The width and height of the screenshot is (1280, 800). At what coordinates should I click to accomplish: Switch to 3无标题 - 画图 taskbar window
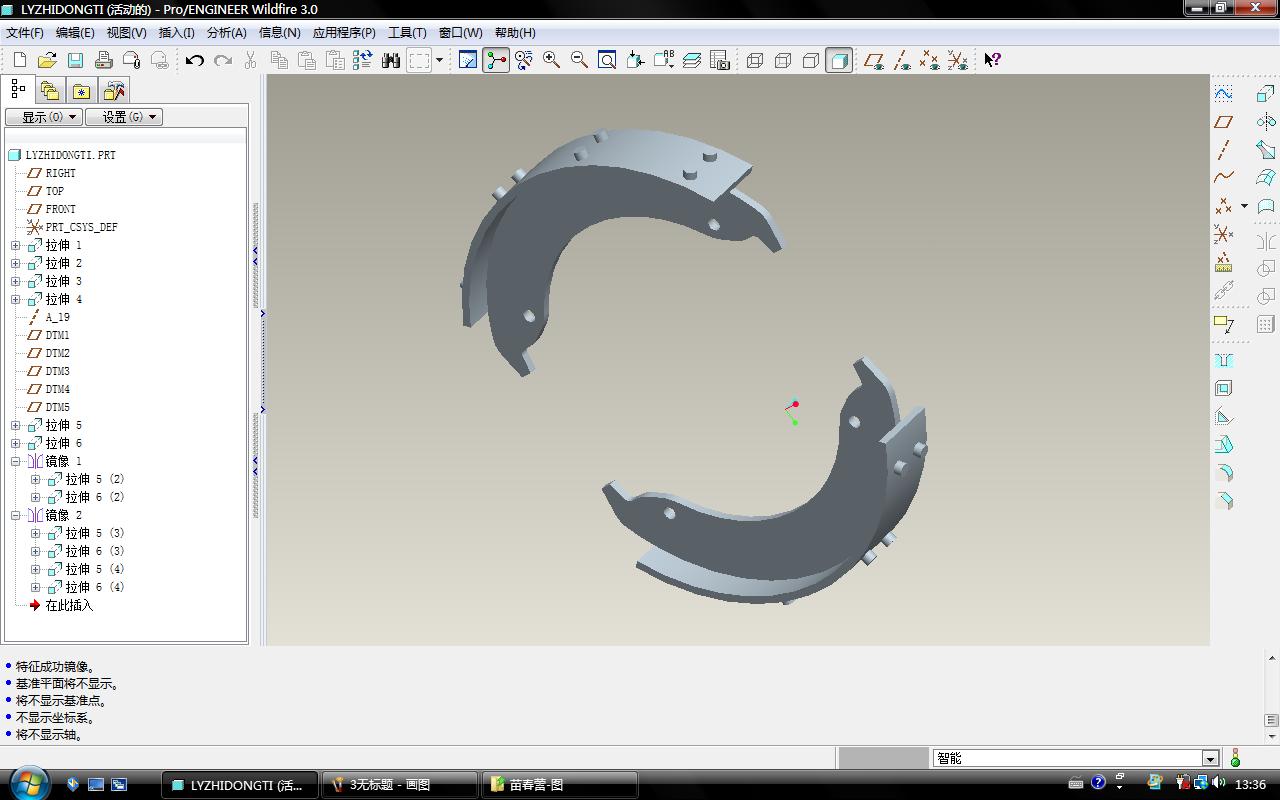coord(398,785)
